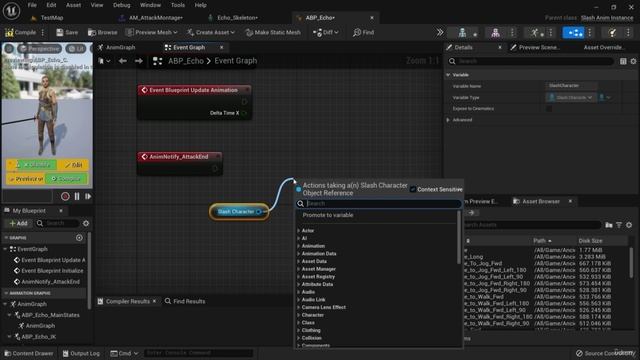Open the Preview Mesh dropdown
The image size is (640, 360).
tap(151, 32)
